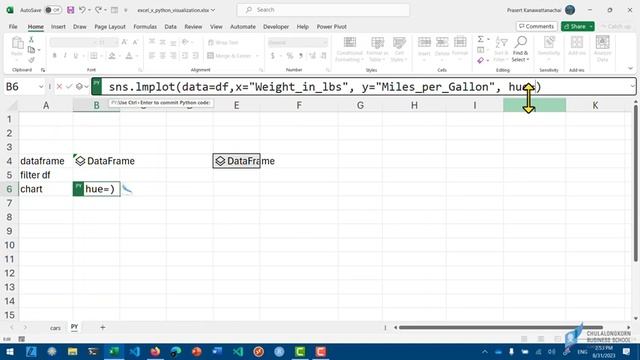The height and width of the screenshot is (360, 640).
Task: Open the Font name combo box
Action: click(x=73, y=42)
